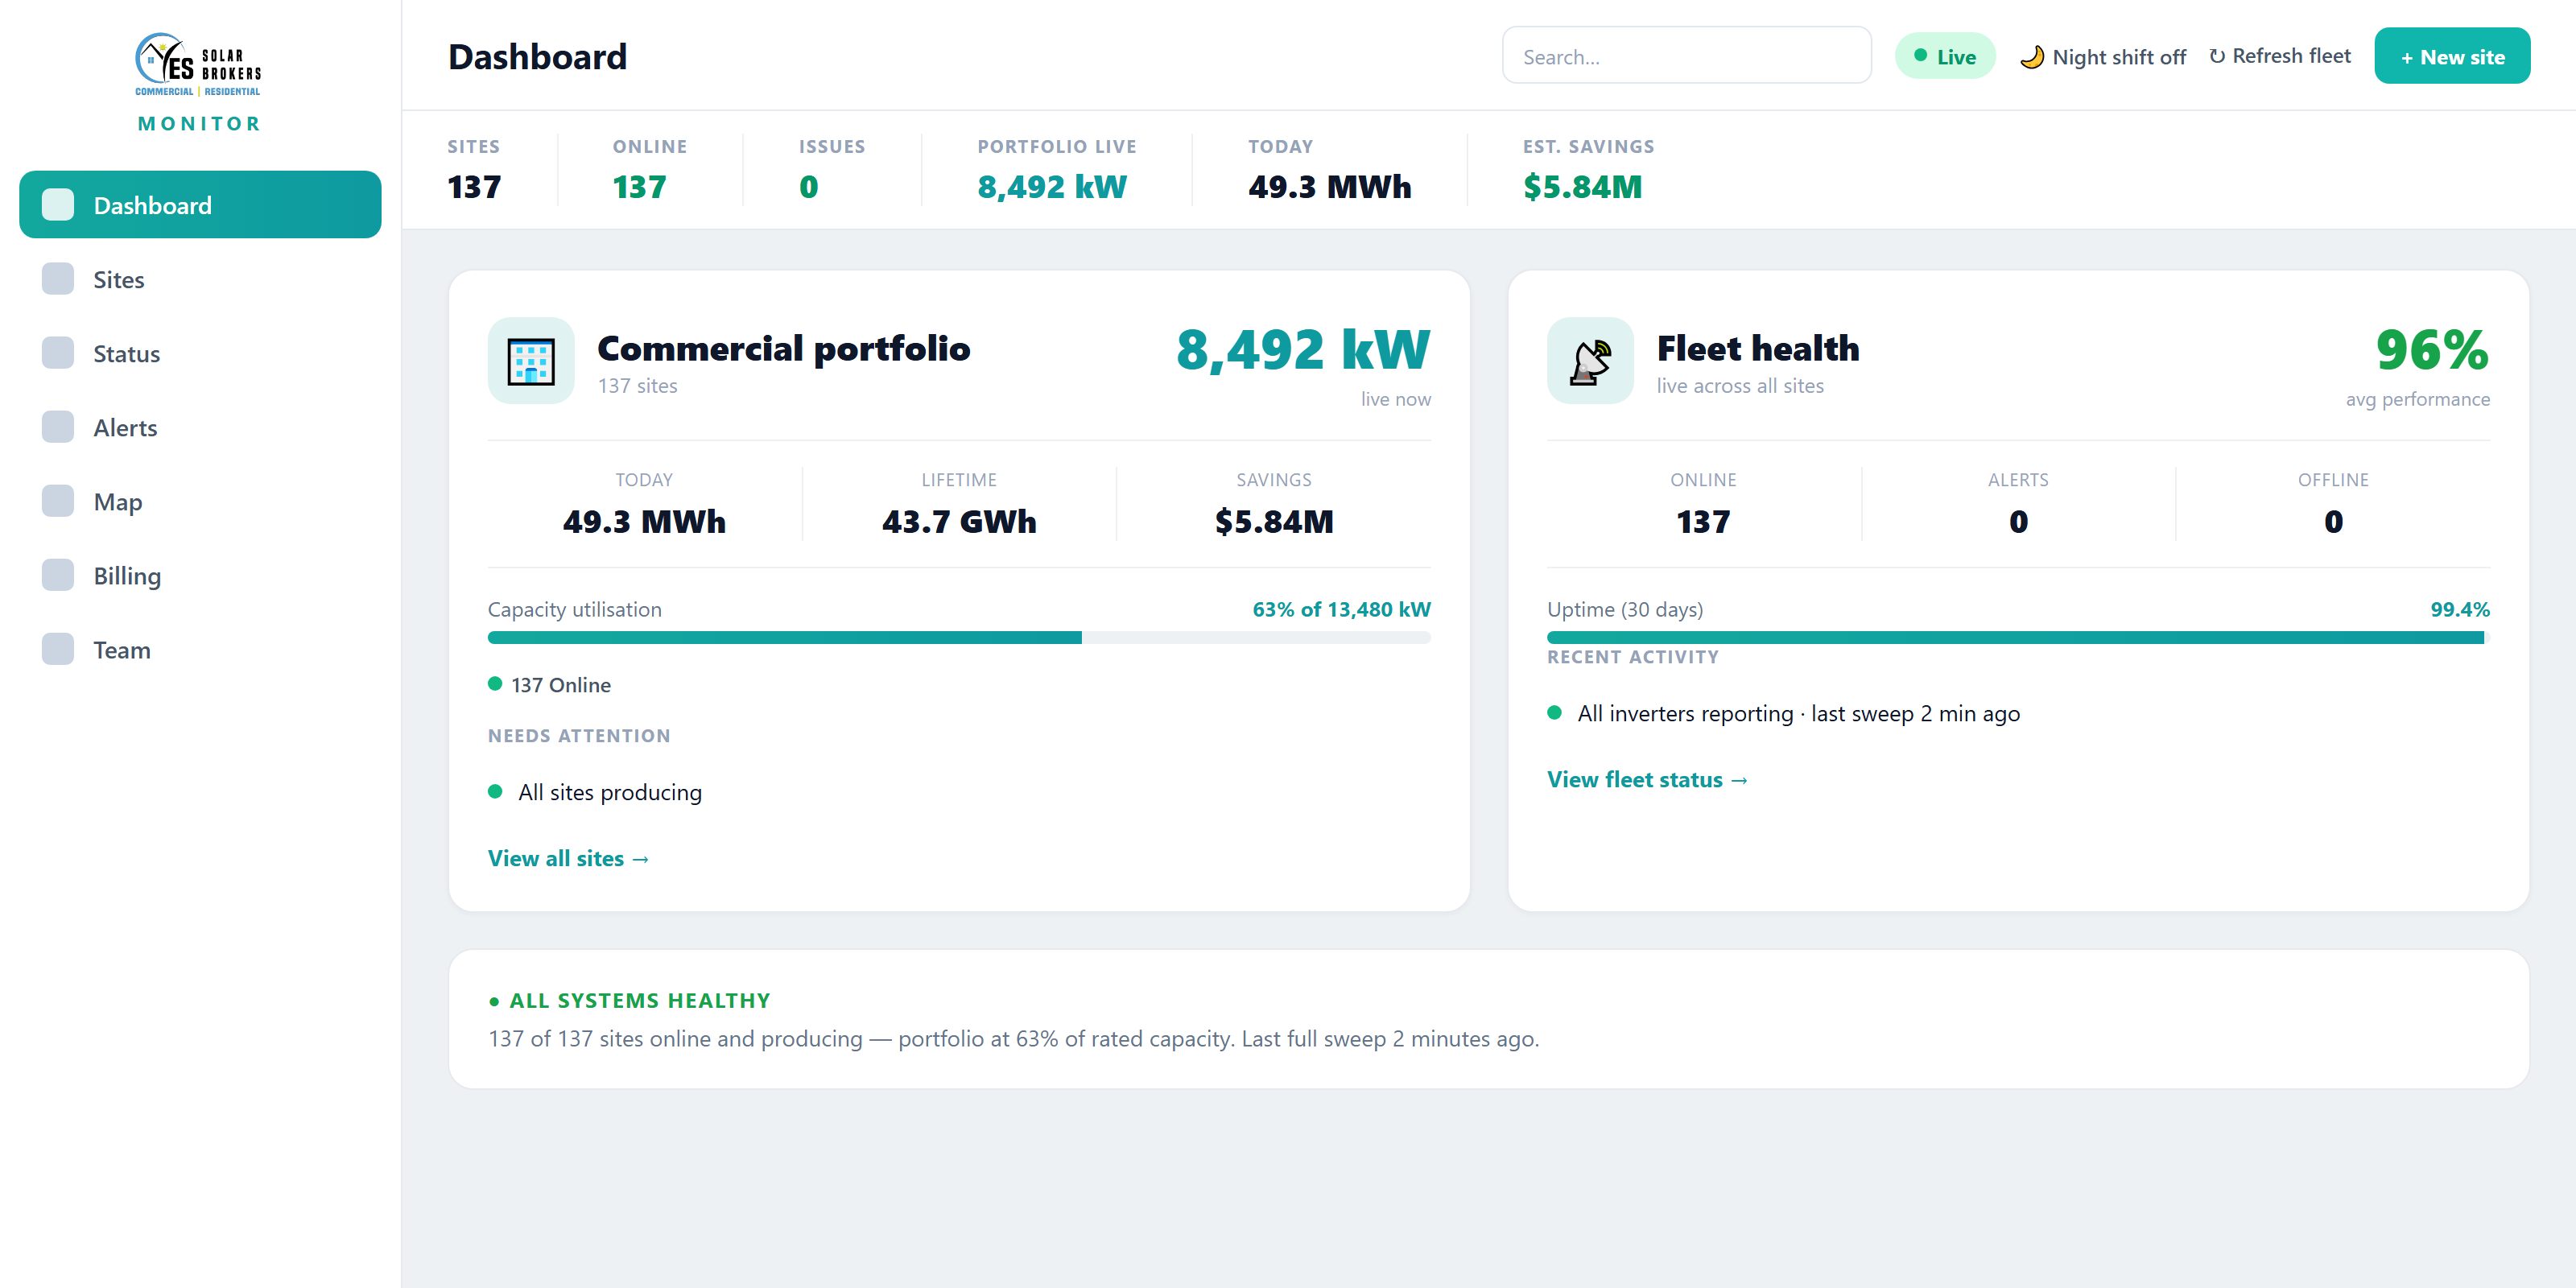Click the Capacity utilisation progress bar
This screenshot has height=1288, width=2576.
click(x=959, y=638)
